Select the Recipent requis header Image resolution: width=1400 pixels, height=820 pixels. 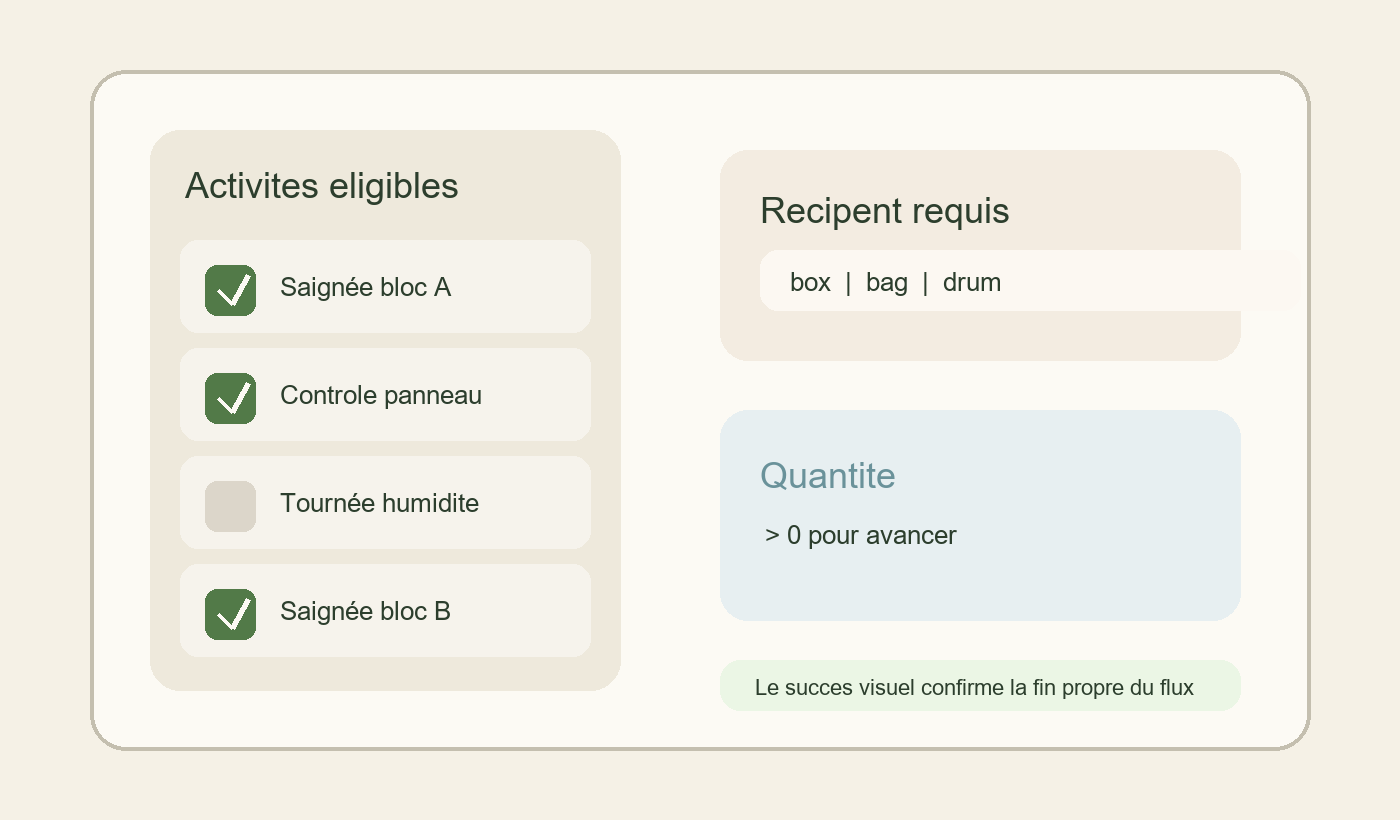(x=885, y=211)
